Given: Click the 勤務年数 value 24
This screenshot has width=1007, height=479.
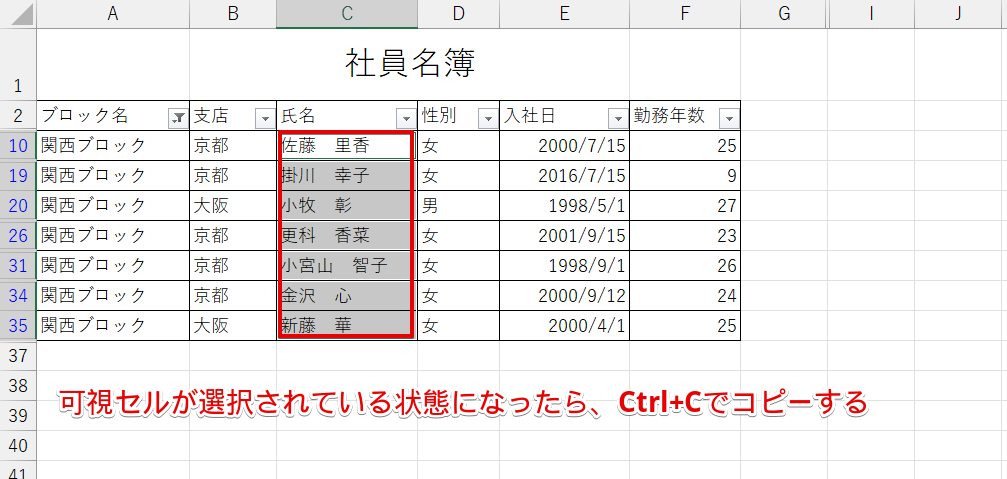Looking at the screenshot, I should 685,295.
